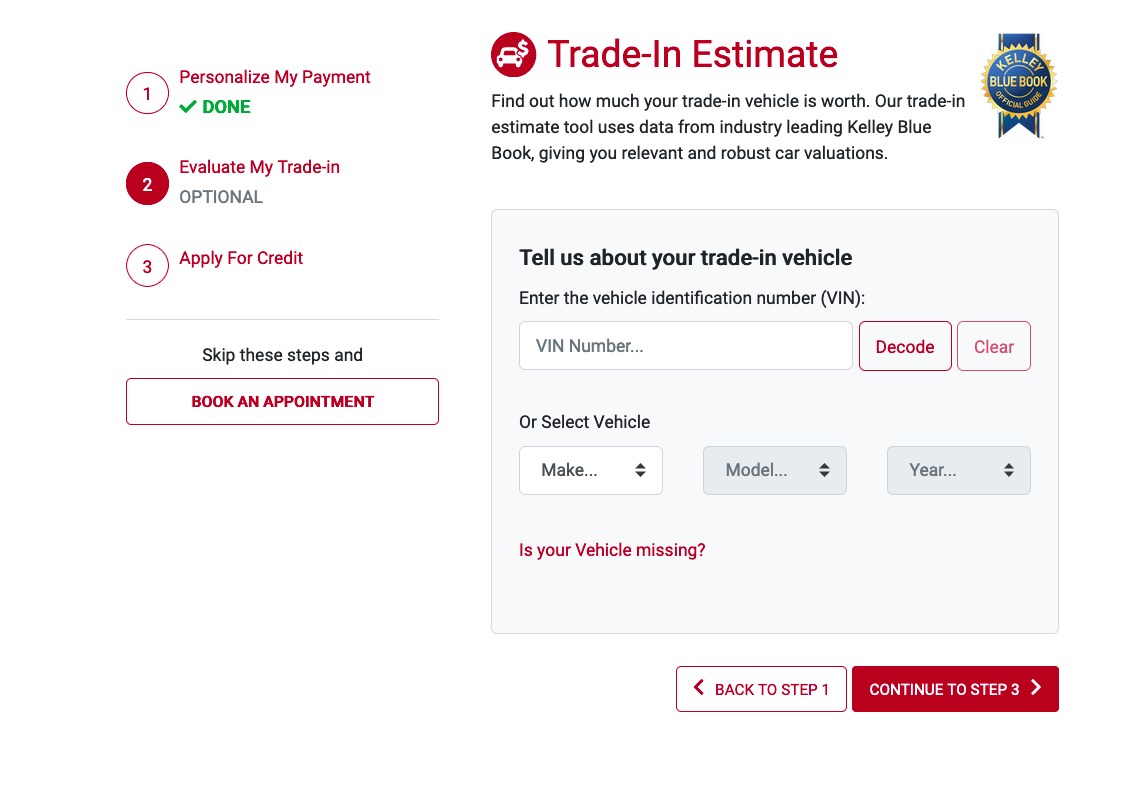Click the left chevron in Back button
The height and width of the screenshot is (796, 1122).
[698, 687]
